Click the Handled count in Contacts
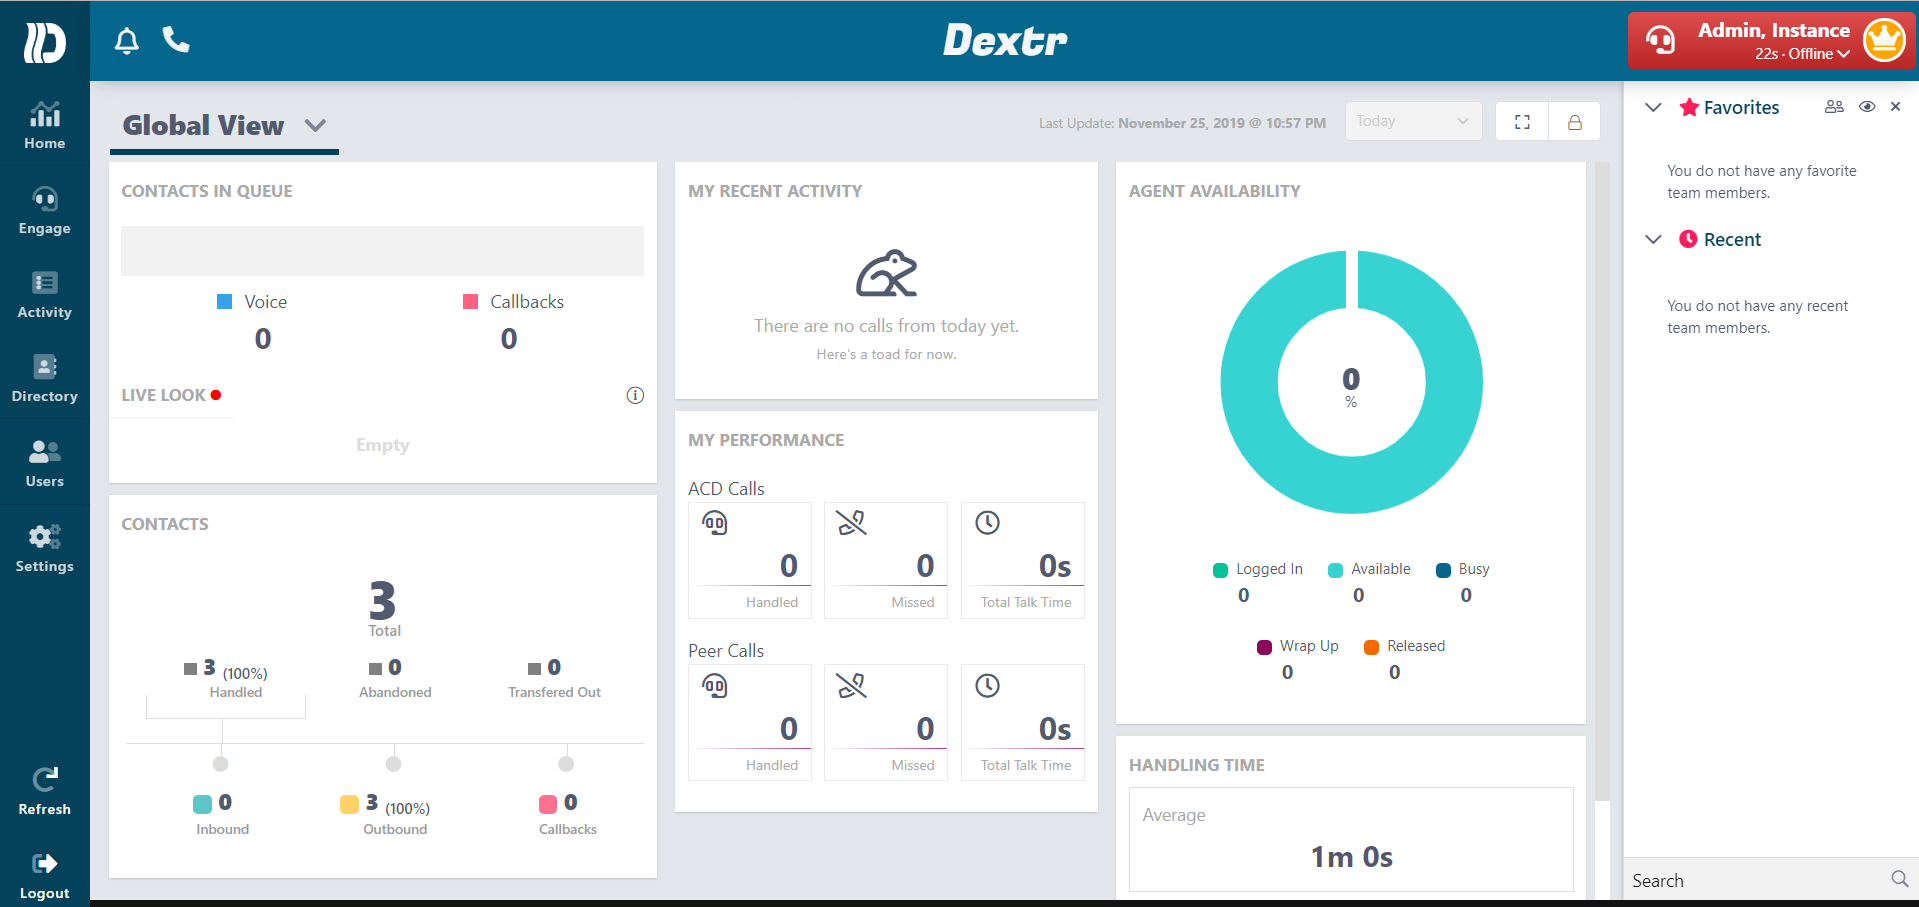Image resolution: width=1919 pixels, height=907 pixels. (x=209, y=667)
